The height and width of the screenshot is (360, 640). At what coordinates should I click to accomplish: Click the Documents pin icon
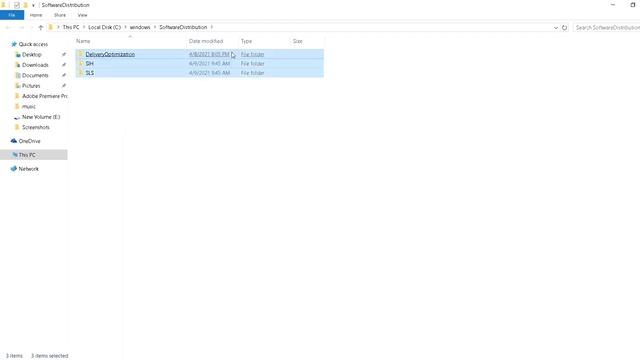tap(64, 76)
